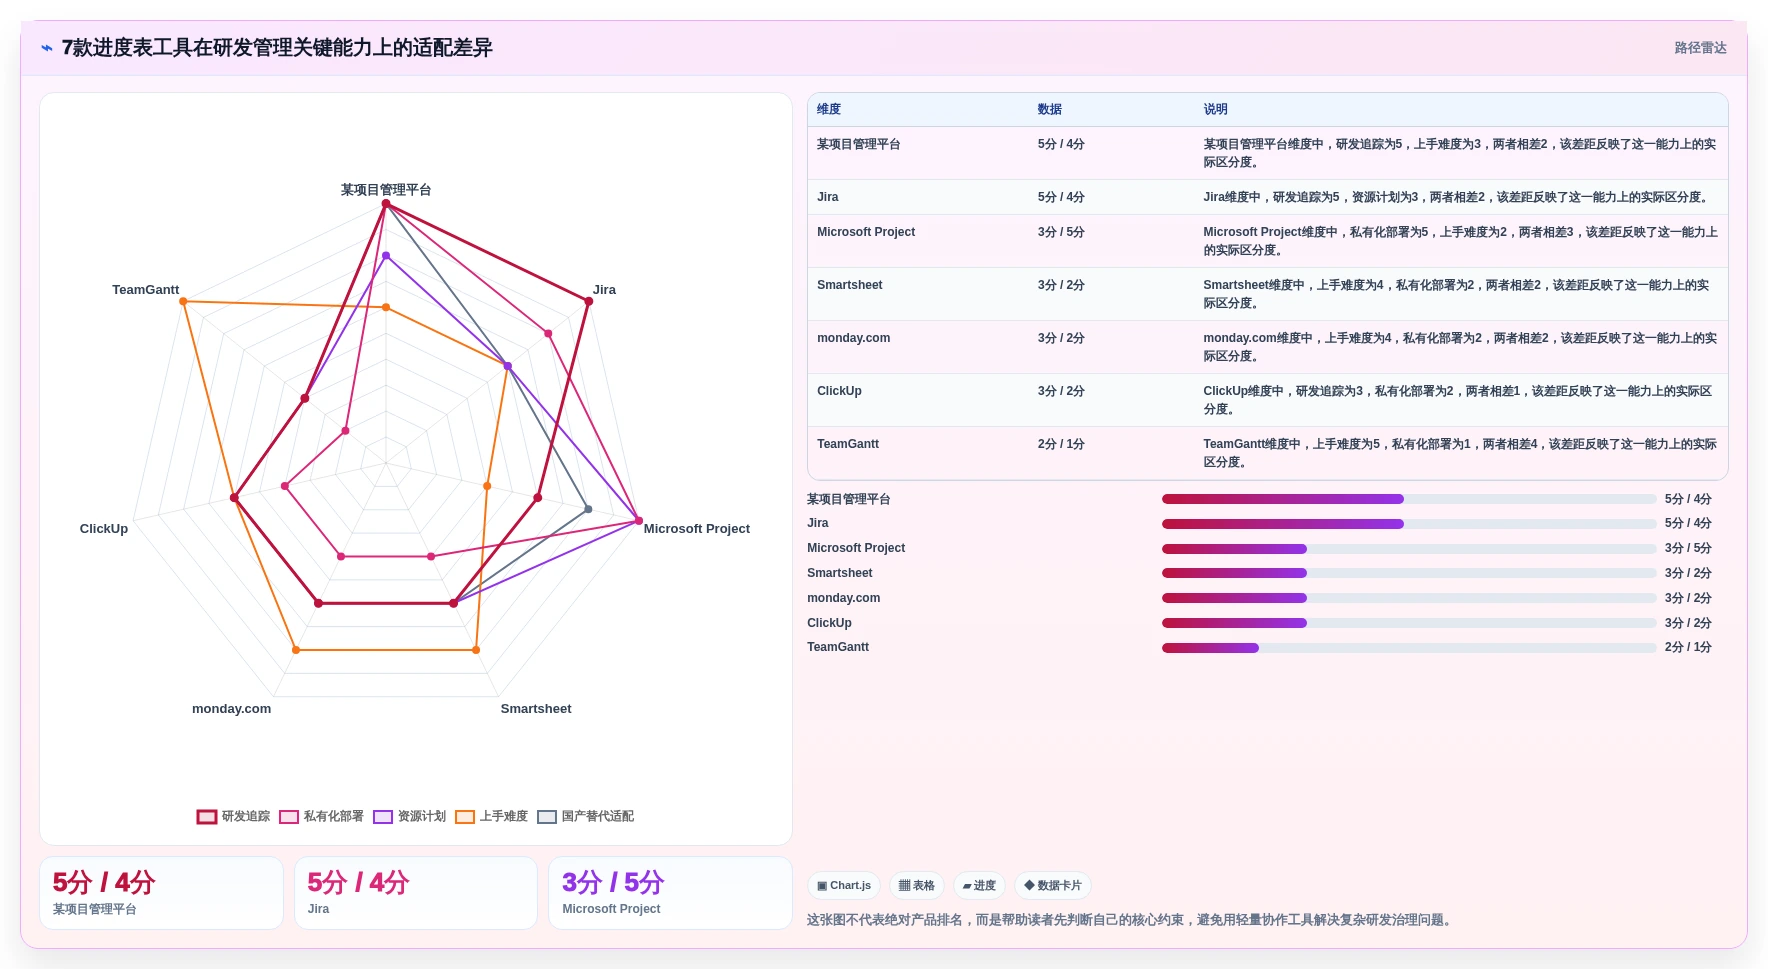Screen dimensions: 1768x969
Task: Click the Smartsheet radar axis label
Action: [x=536, y=709]
